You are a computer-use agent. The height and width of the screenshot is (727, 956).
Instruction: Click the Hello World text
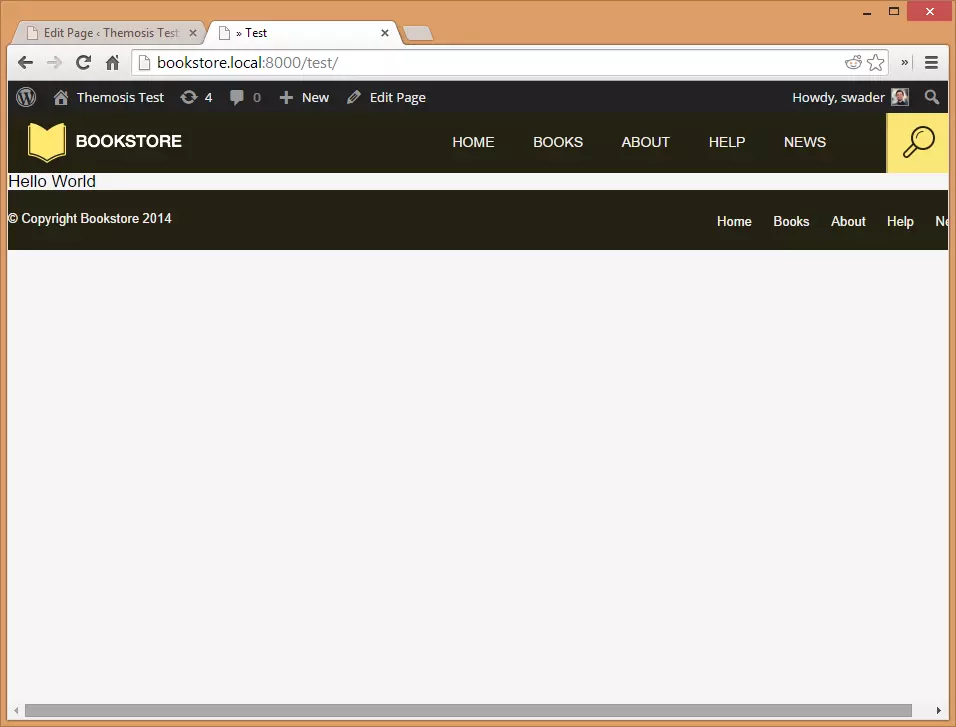52,181
